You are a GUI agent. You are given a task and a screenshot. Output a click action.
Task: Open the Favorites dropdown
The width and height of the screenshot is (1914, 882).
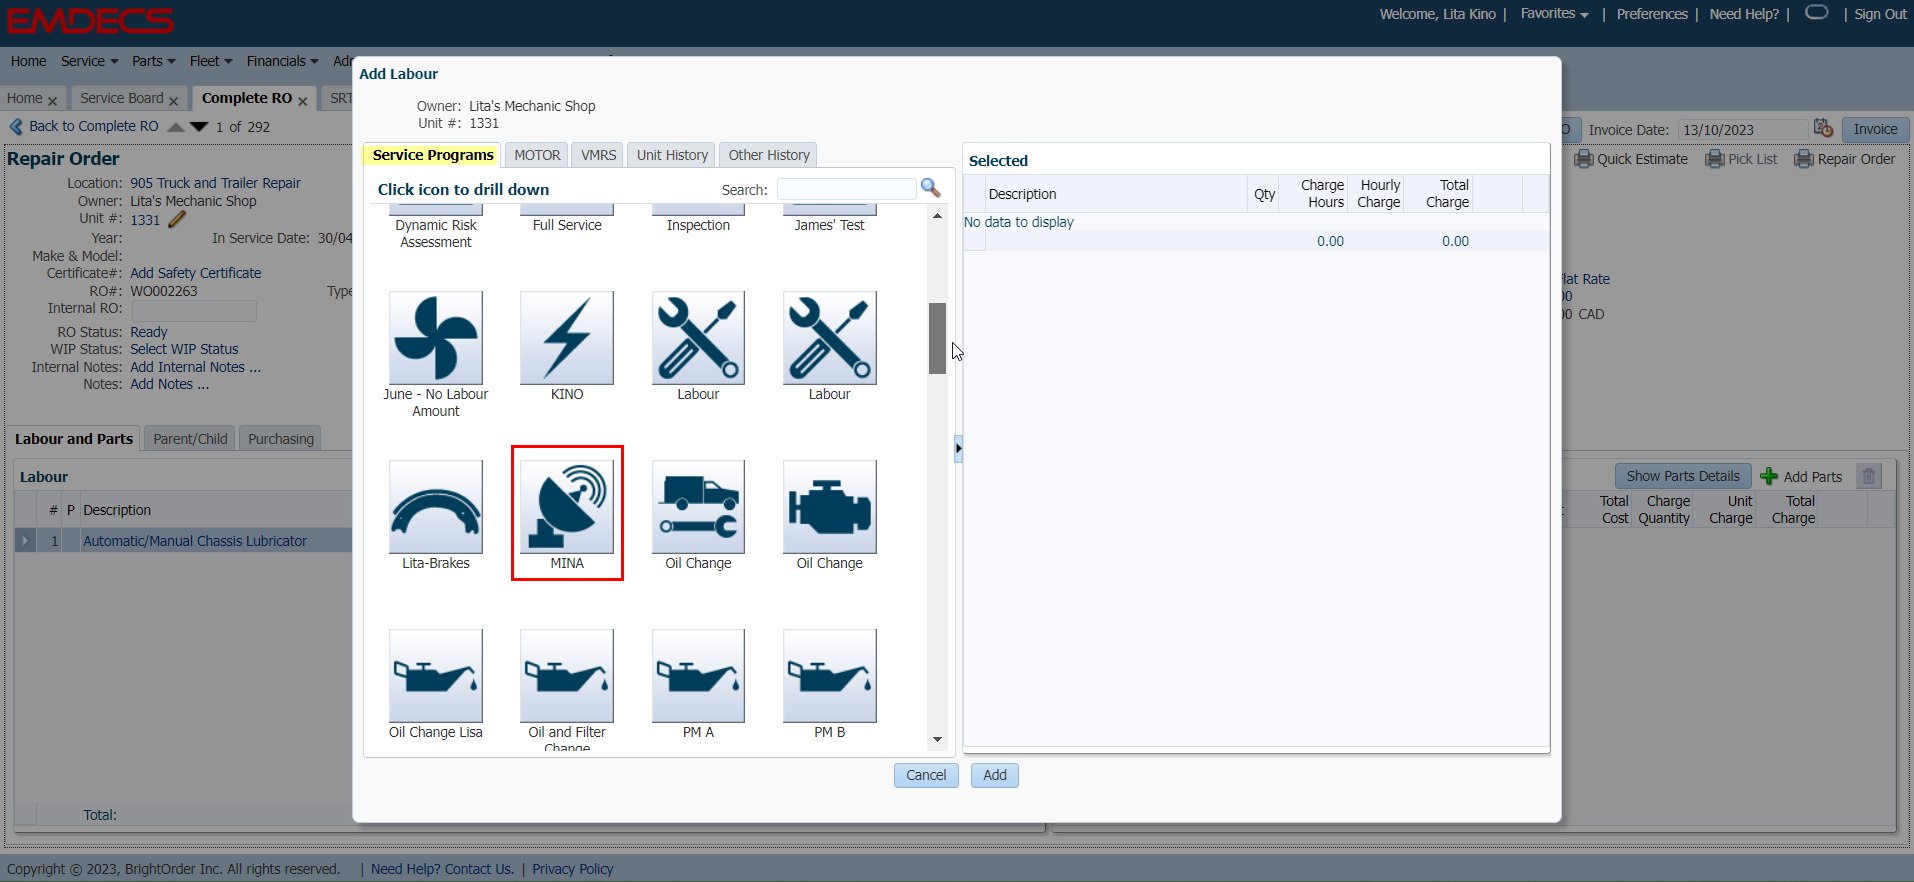1554,14
